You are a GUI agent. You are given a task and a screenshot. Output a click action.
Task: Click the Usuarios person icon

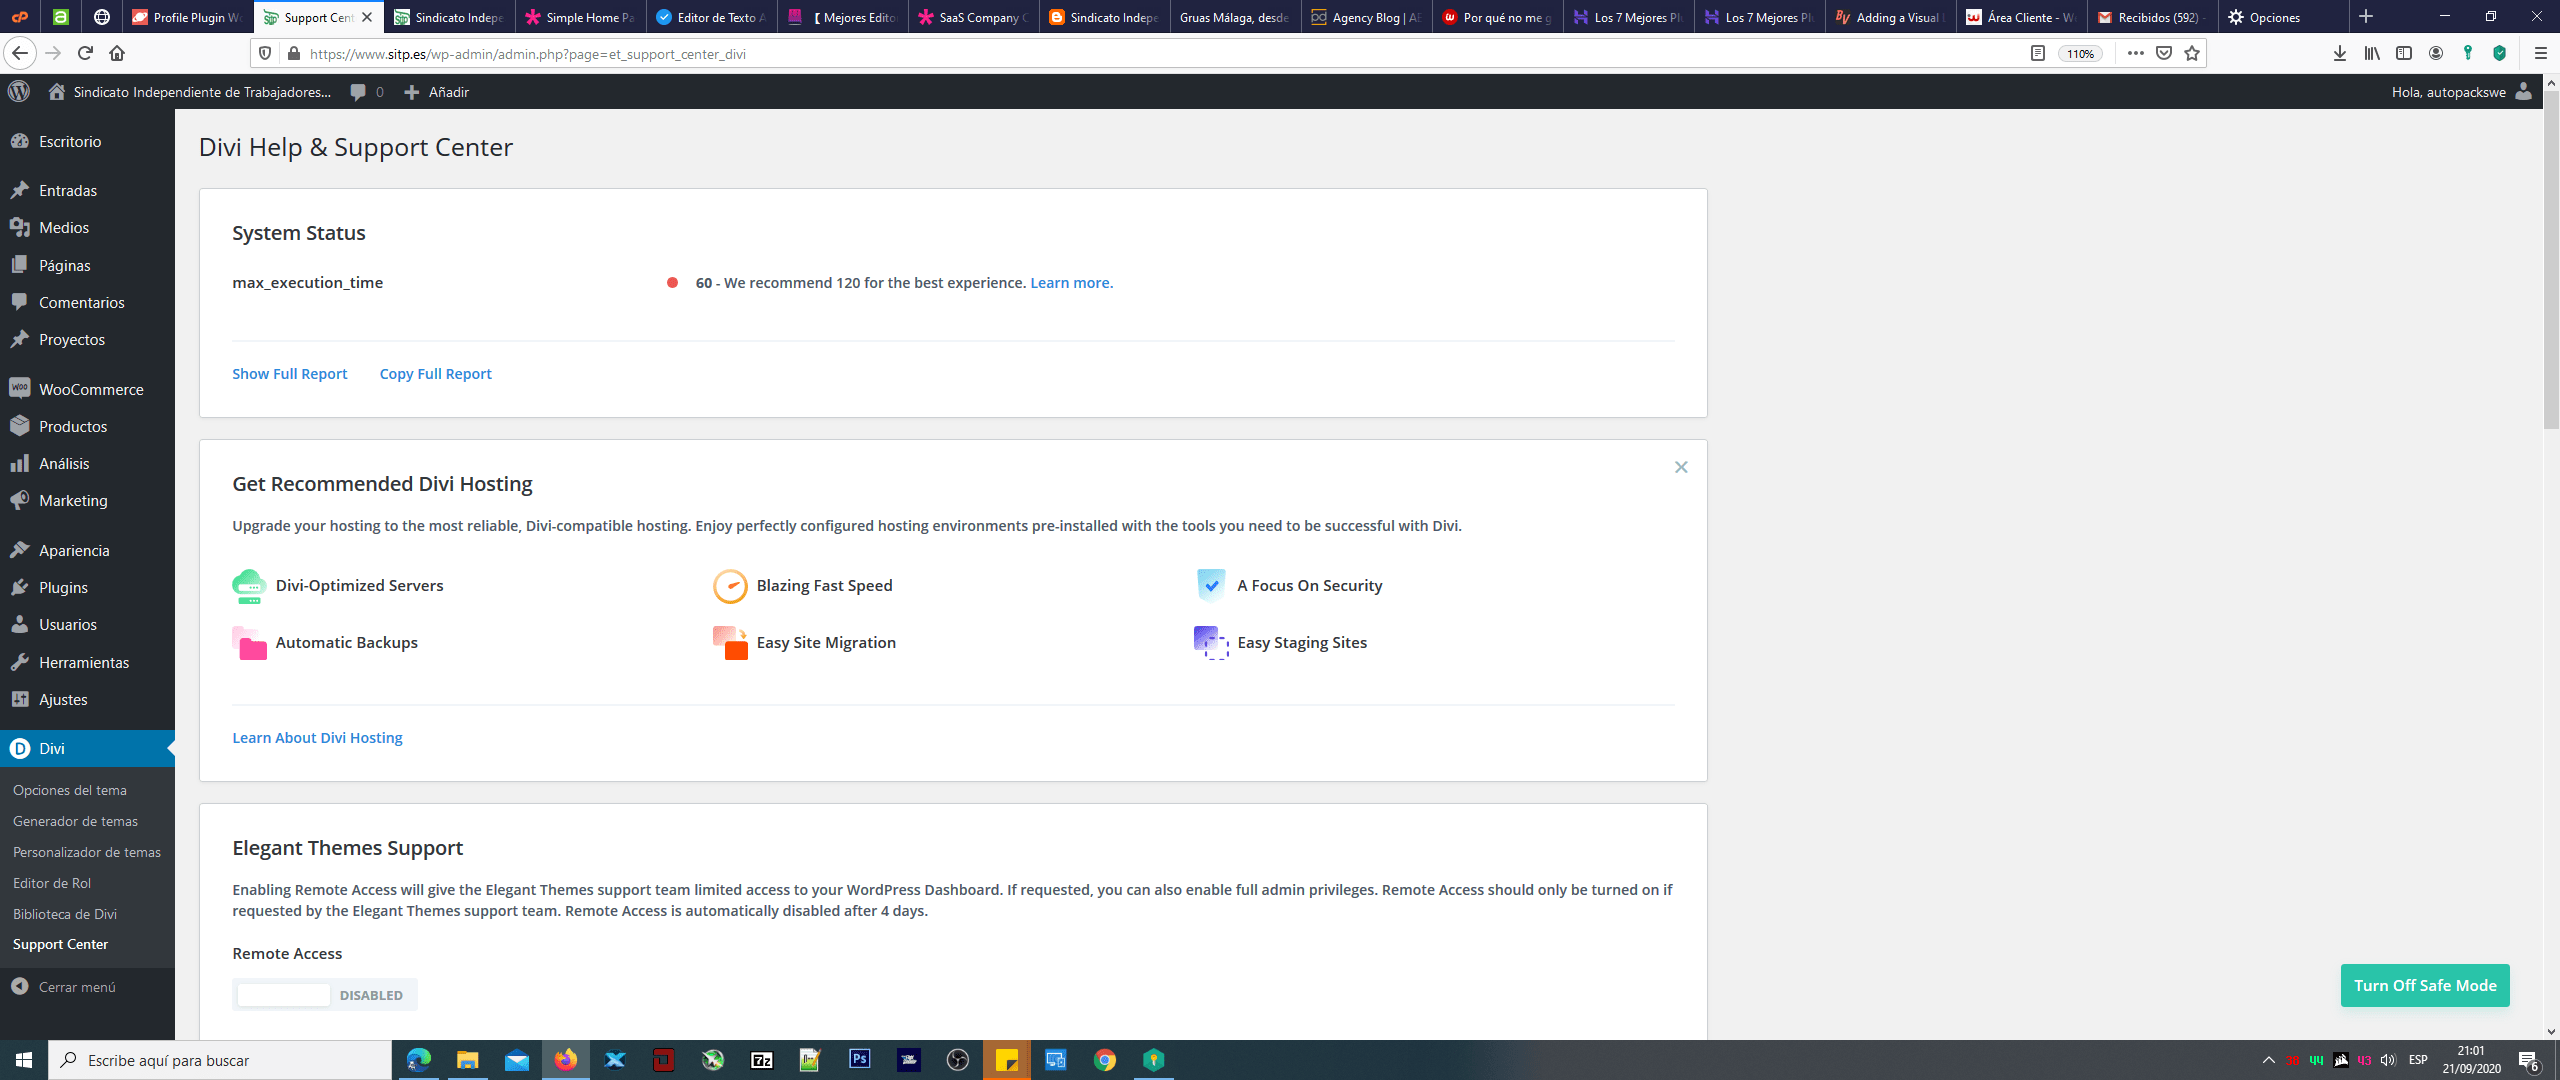pyautogui.click(x=19, y=624)
